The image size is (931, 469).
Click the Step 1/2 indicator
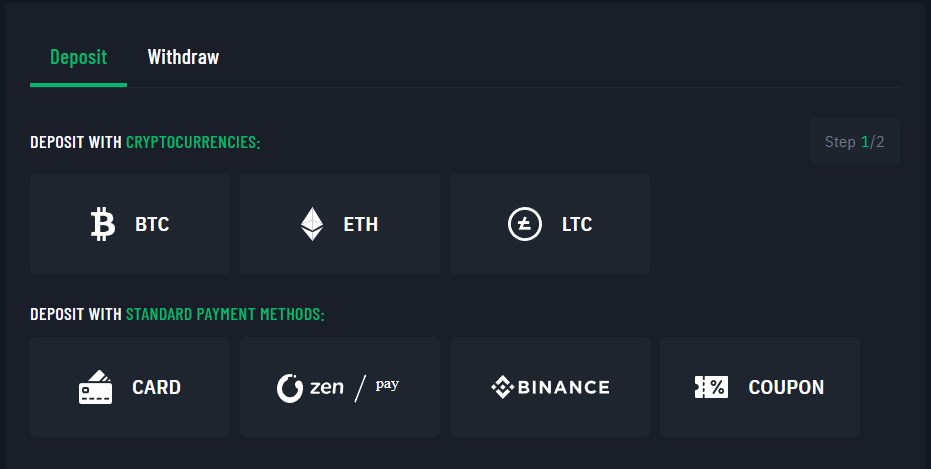(x=854, y=142)
